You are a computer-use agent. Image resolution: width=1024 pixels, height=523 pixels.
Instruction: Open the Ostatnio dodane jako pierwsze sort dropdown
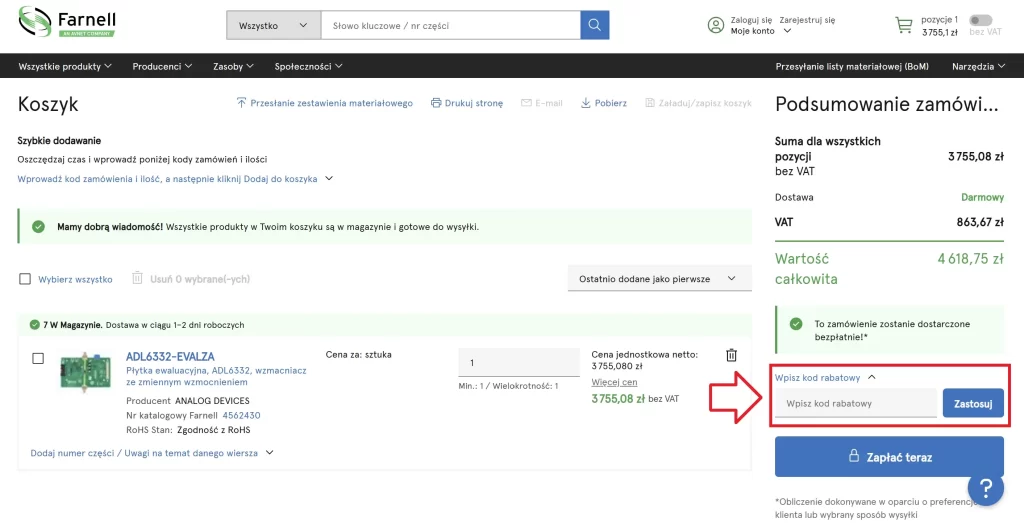[x=660, y=279]
